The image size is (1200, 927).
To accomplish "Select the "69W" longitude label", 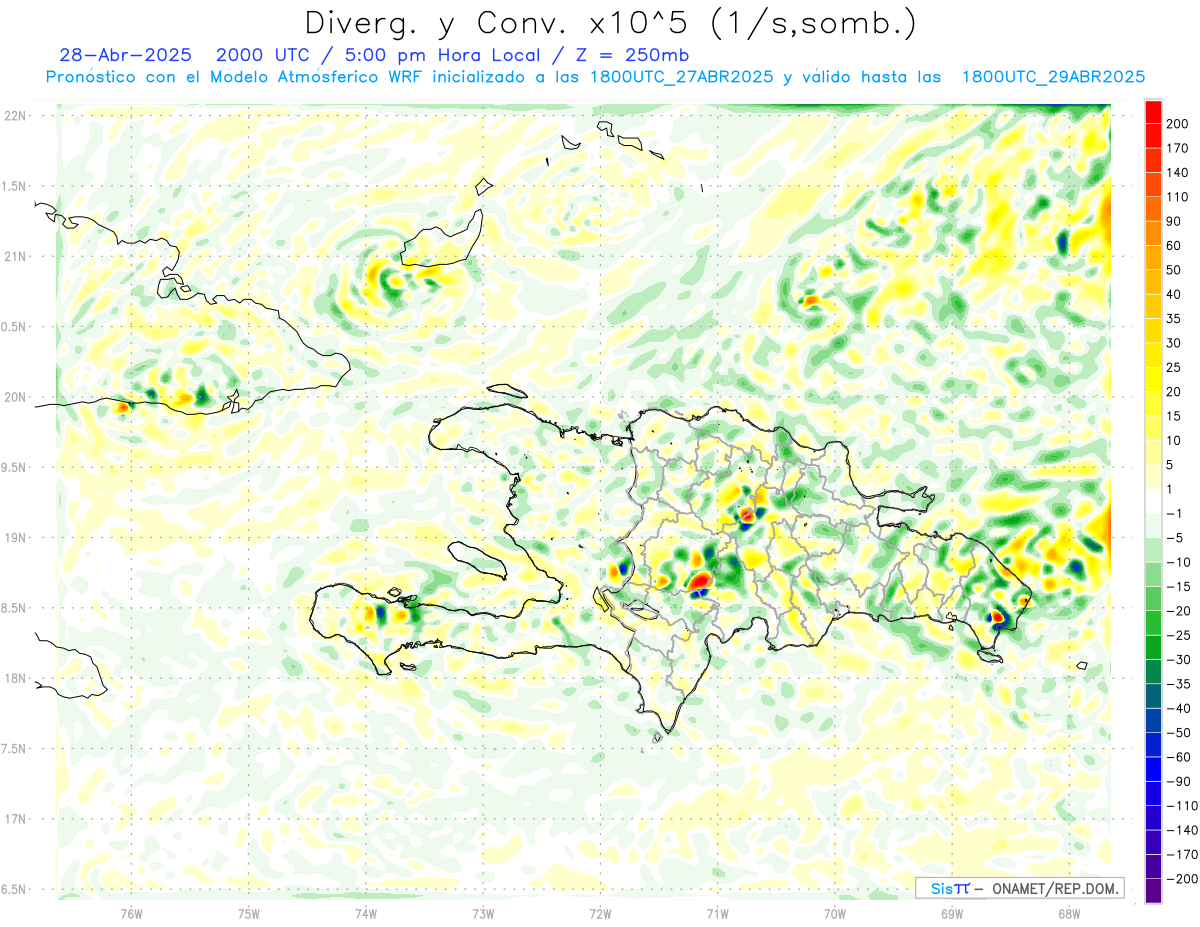I will pos(952,914).
